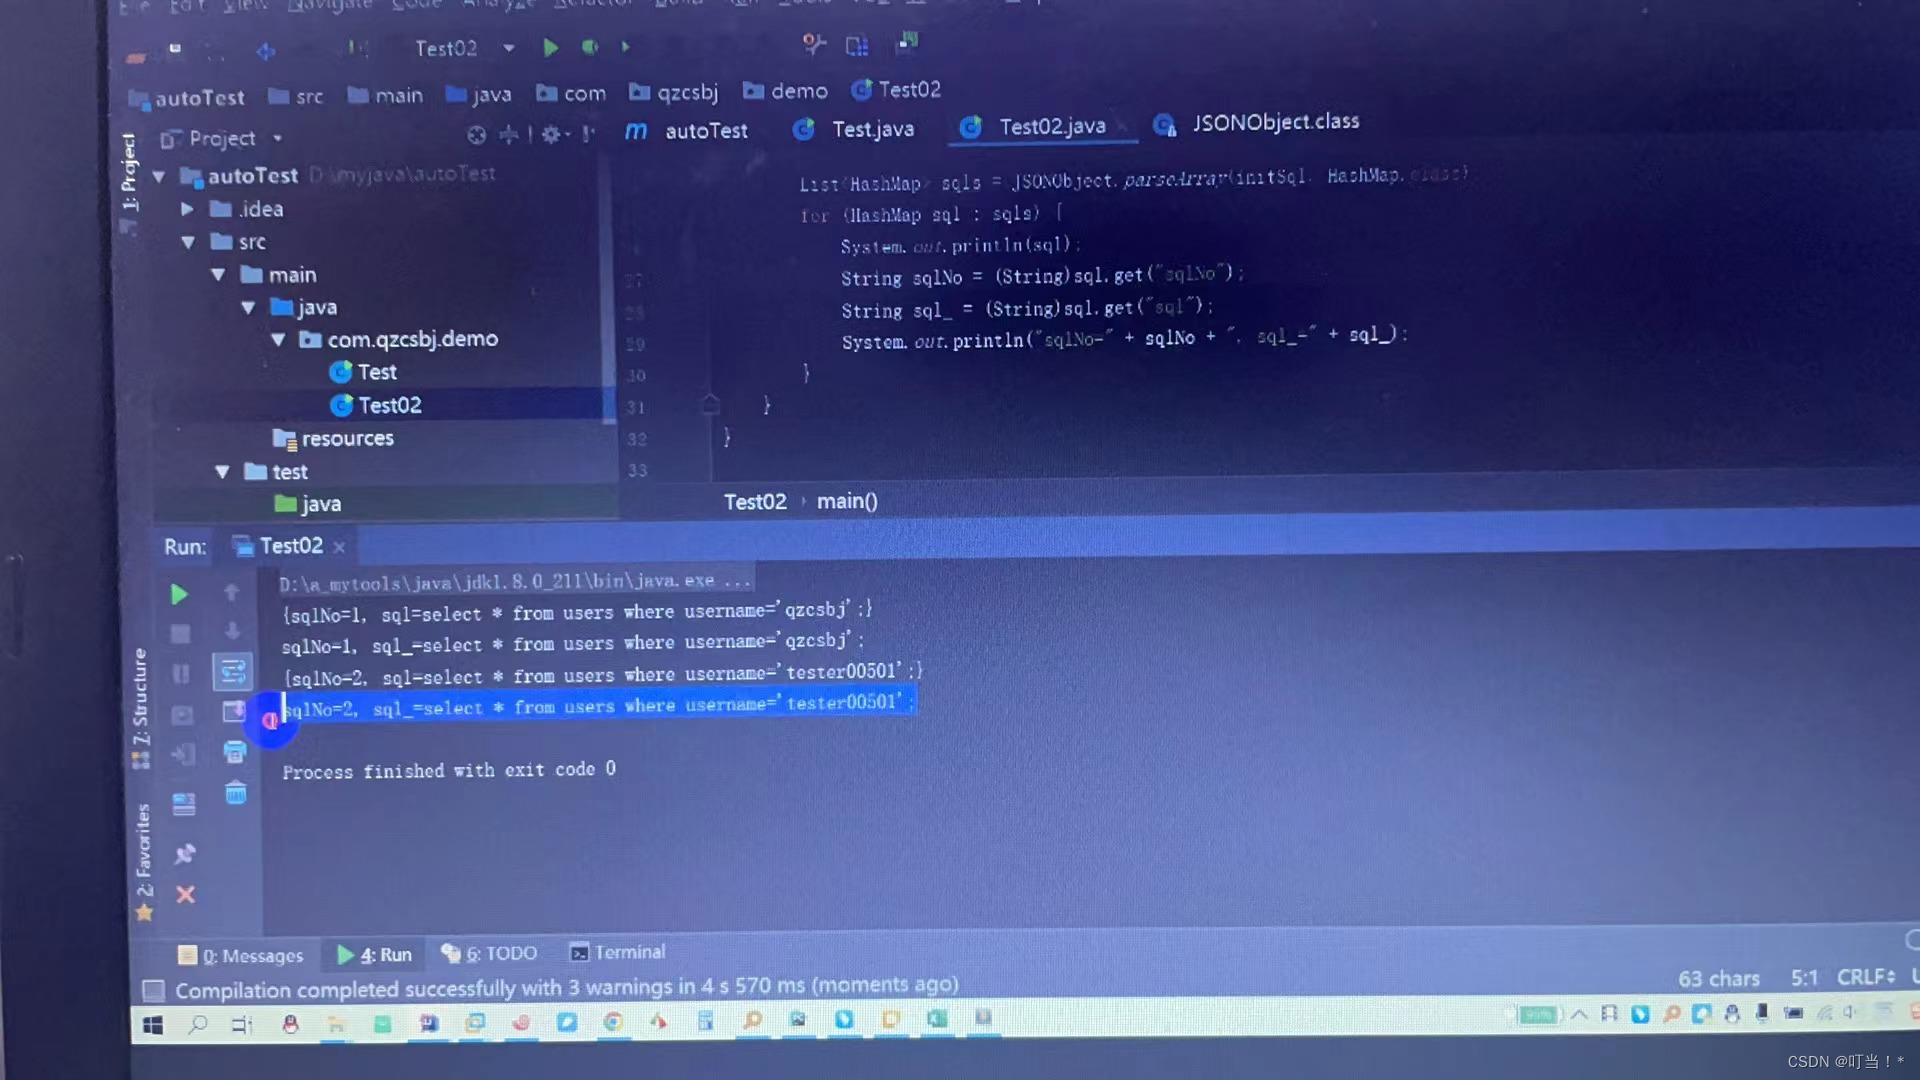Change the CRLF line separator in status bar
The width and height of the screenshot is (1920, 1080).
(x=1866, y=976)
